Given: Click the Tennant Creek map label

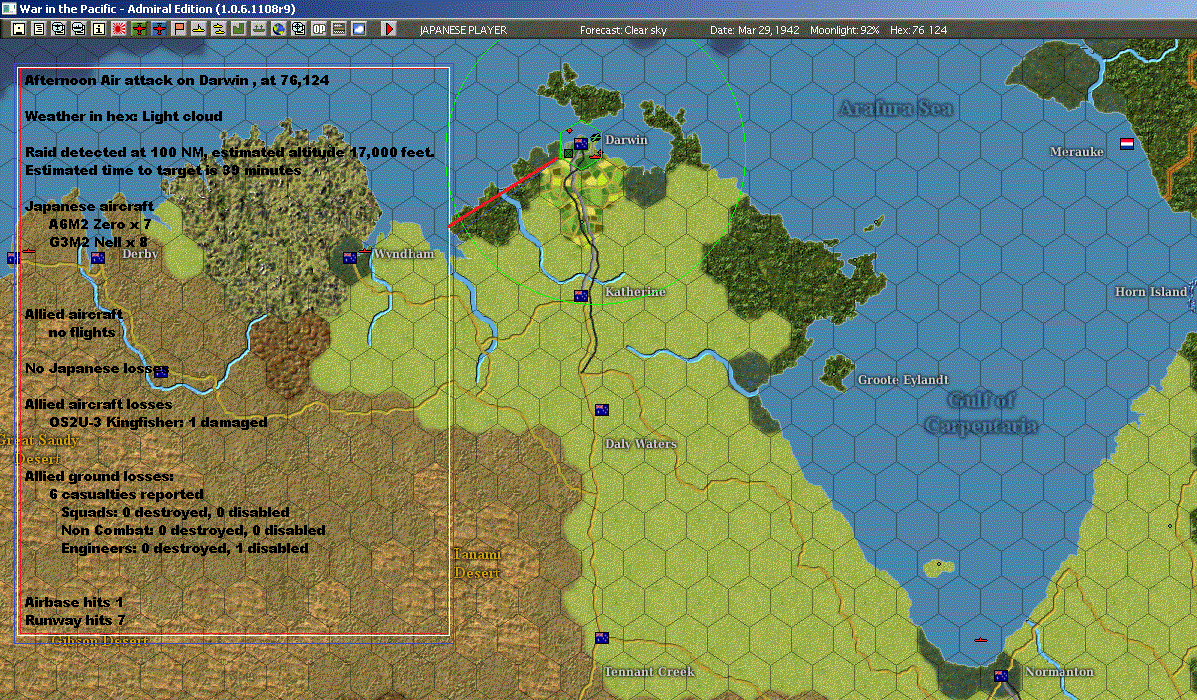Looking at the screenshot, I should [650, 672].
